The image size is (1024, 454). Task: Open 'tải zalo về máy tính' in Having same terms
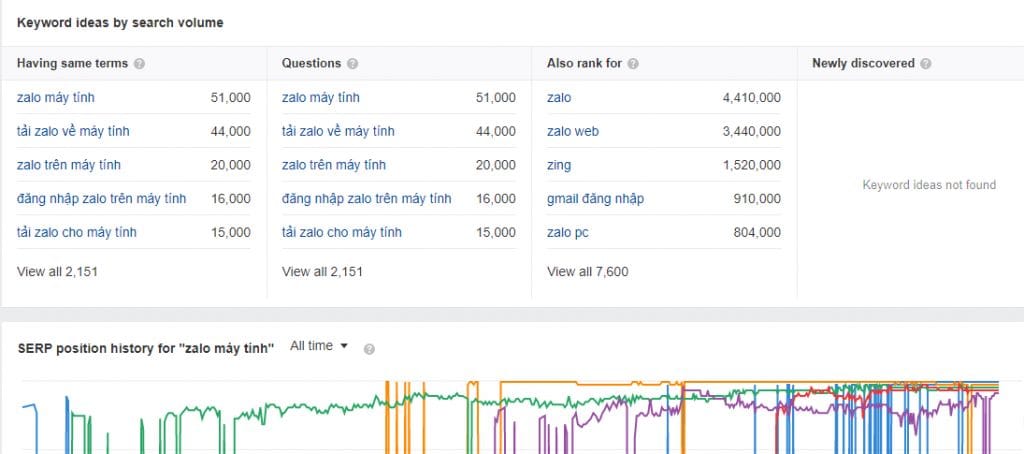click(x=73, y=131)
